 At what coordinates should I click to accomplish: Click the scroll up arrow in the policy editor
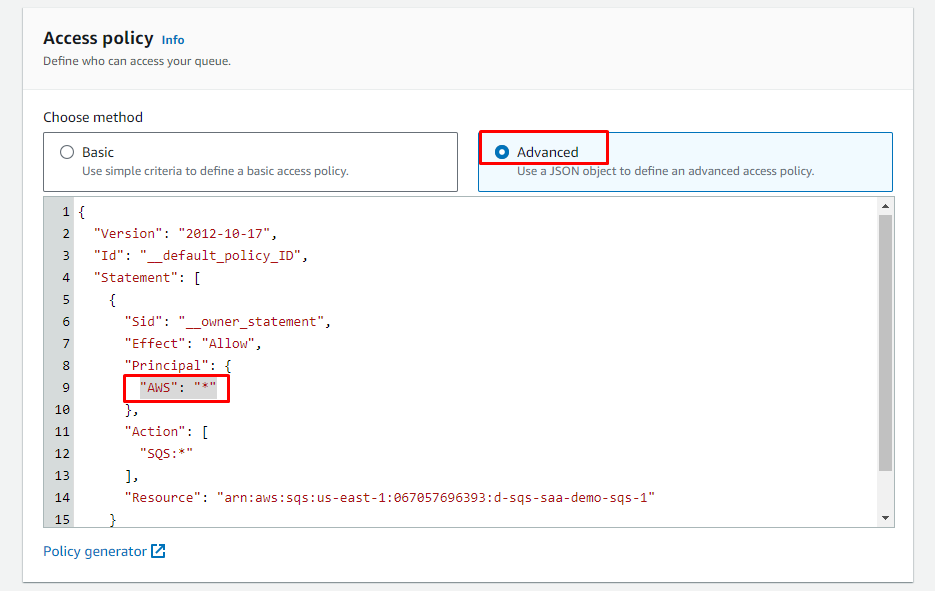pyautogui.click(x=884, y=206)
